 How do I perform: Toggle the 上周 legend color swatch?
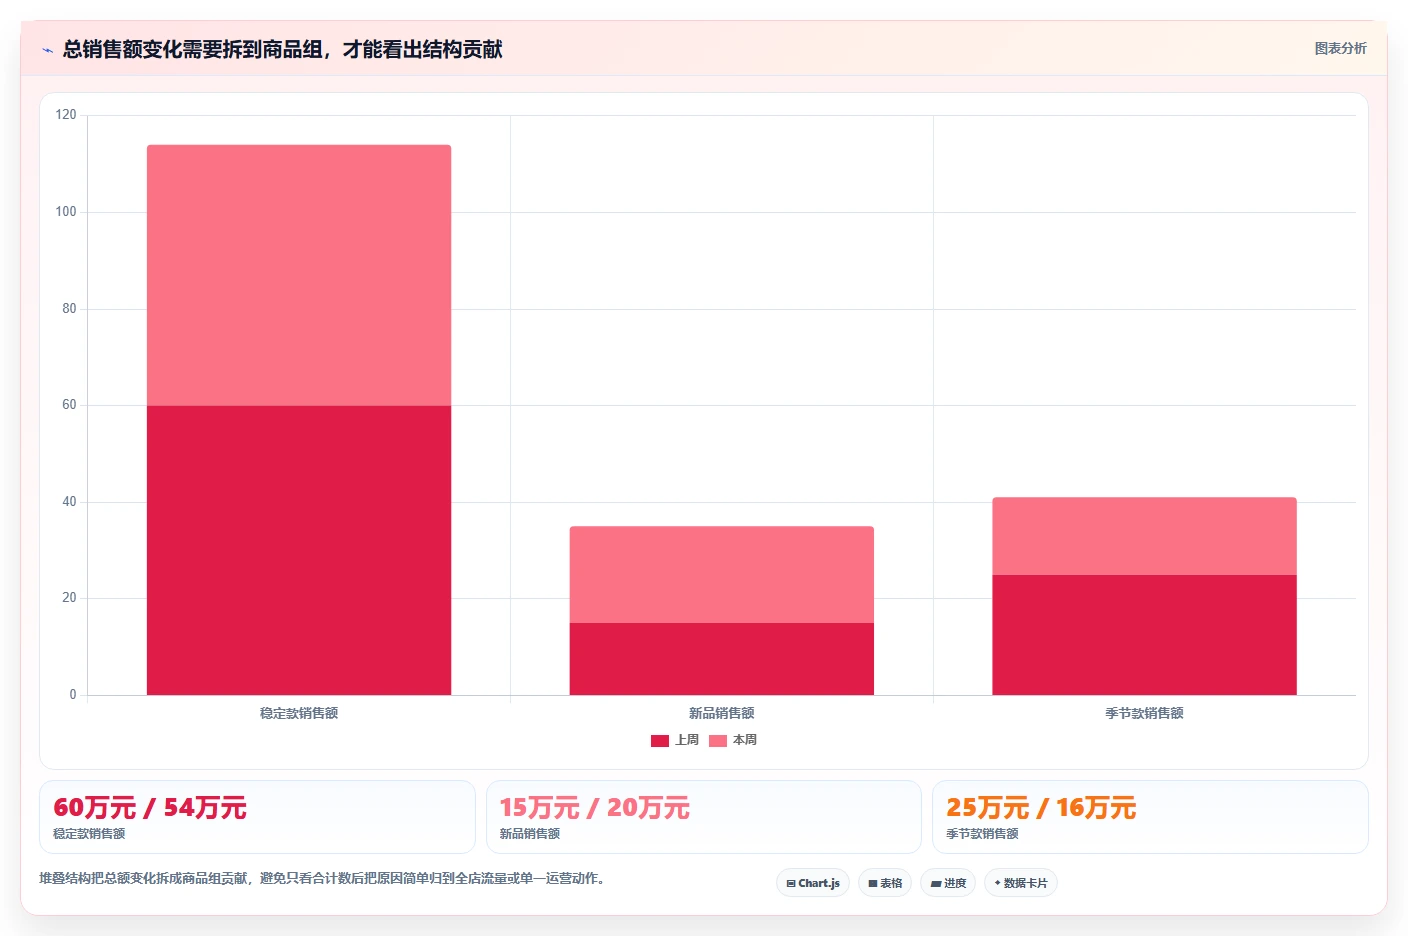click(x=660, y=741)
